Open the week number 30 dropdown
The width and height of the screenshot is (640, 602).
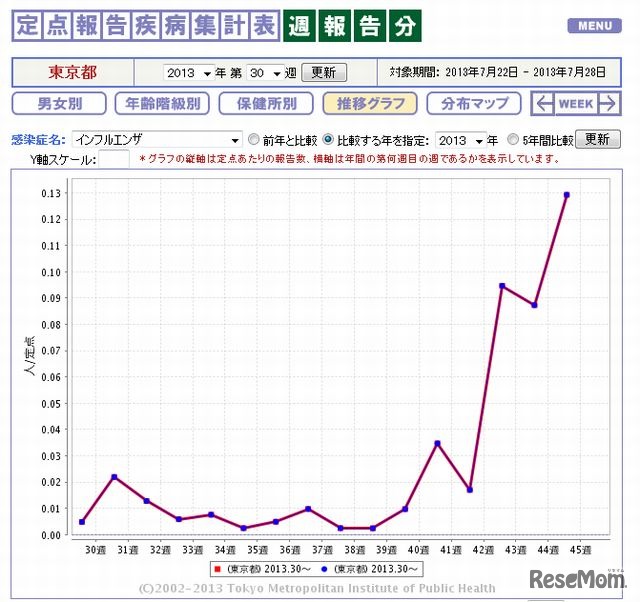(265, 73)
